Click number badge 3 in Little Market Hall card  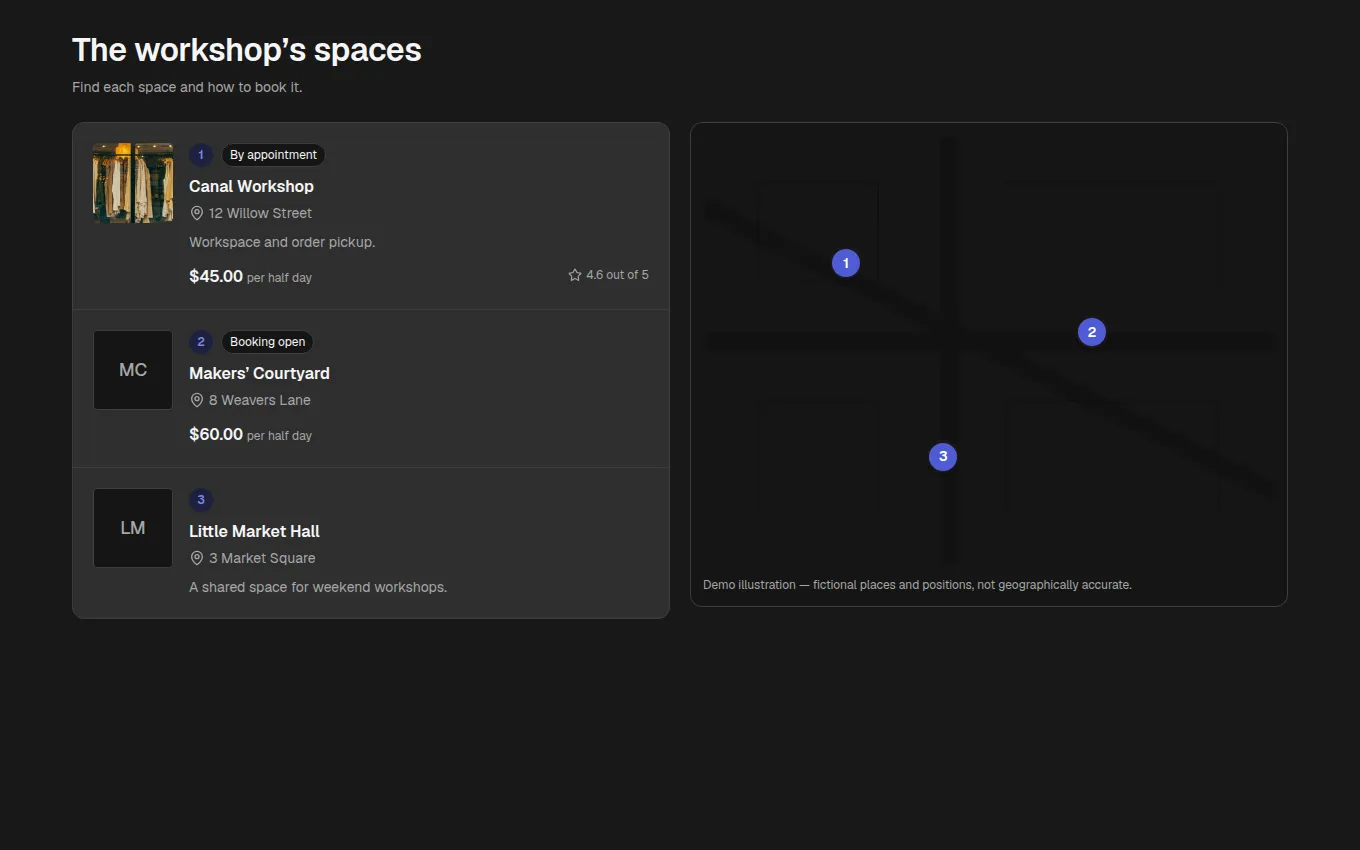(x=201, y=500)
